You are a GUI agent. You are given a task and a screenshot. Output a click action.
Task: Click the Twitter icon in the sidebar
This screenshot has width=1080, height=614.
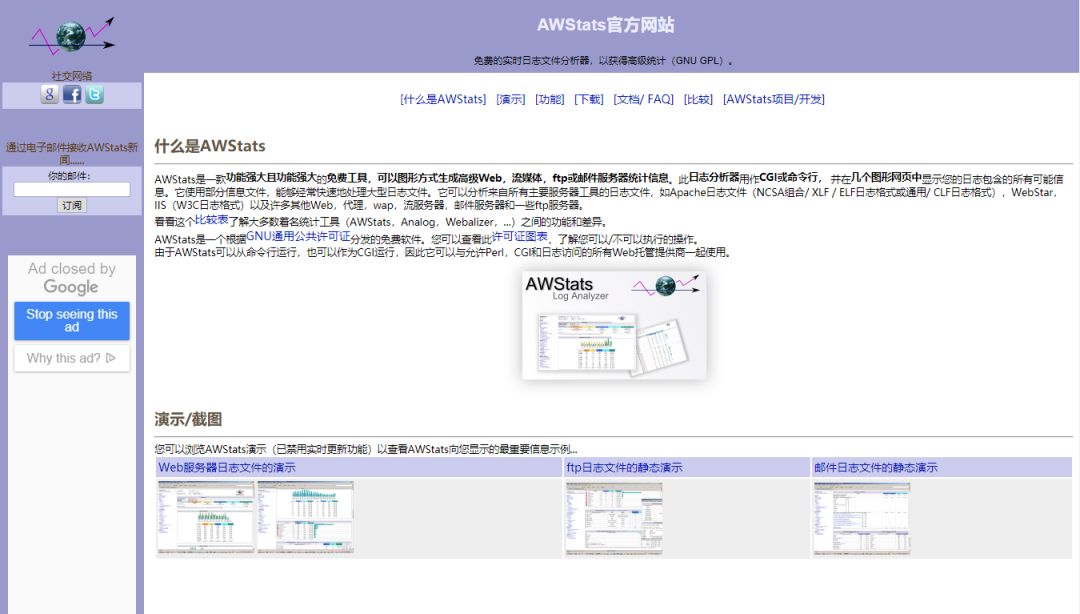tap(93, 94)
